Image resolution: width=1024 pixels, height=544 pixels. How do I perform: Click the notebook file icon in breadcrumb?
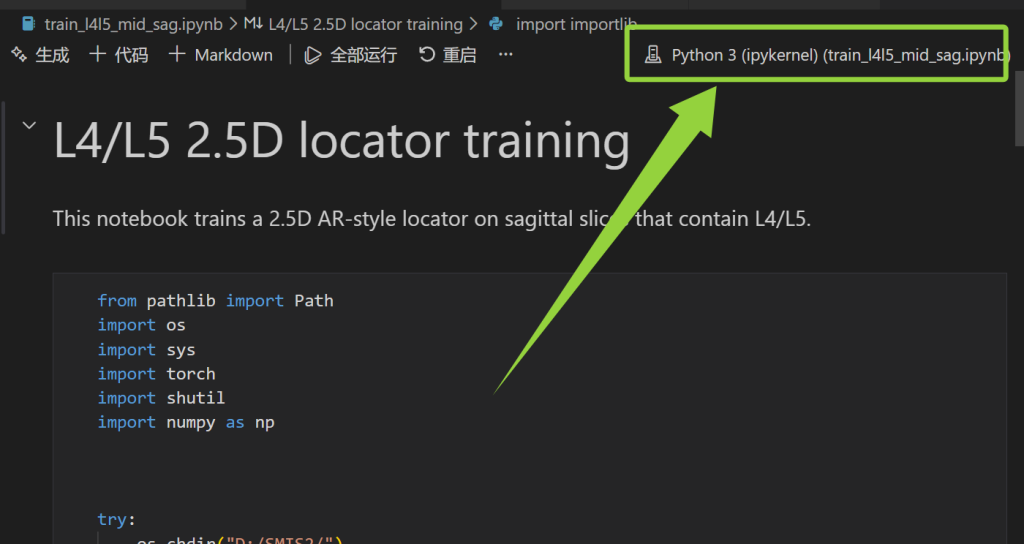click(29, 24)
